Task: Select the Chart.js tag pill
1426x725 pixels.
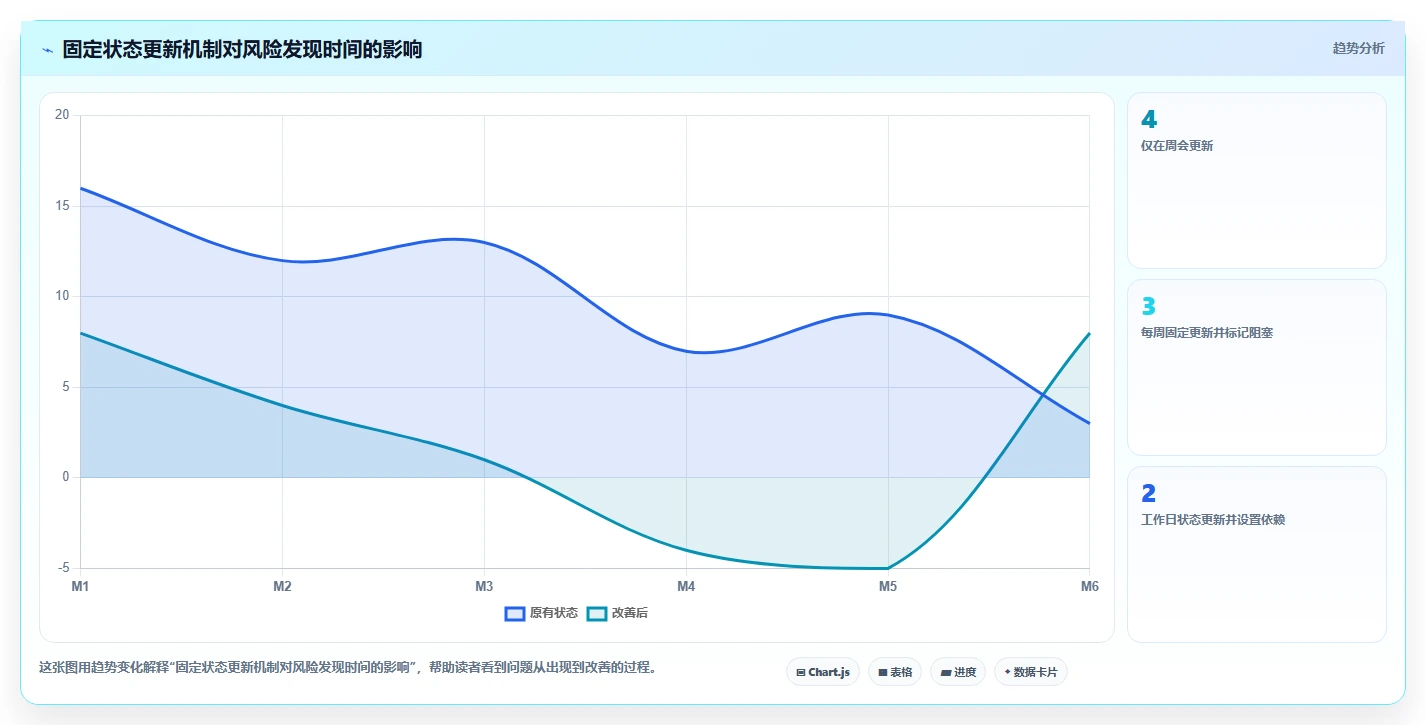Action: pyautogui.click(x=823, y=672)
